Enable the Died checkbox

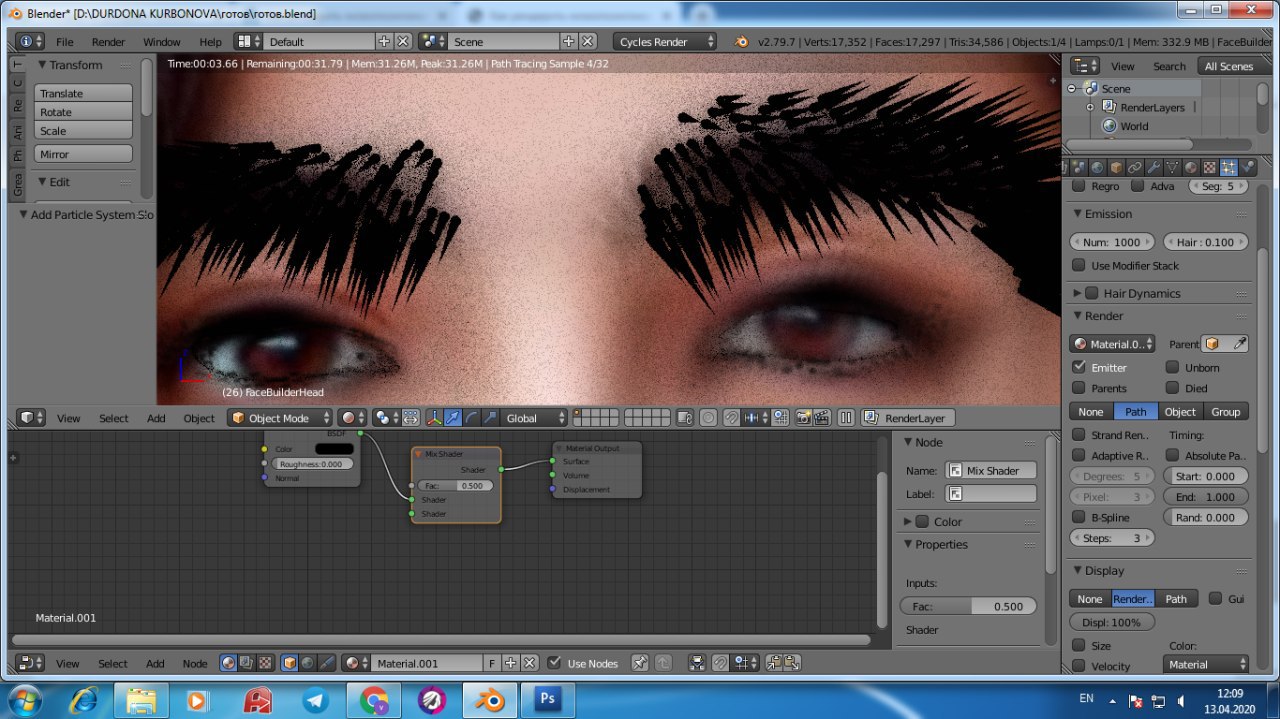coord(1173,387)
